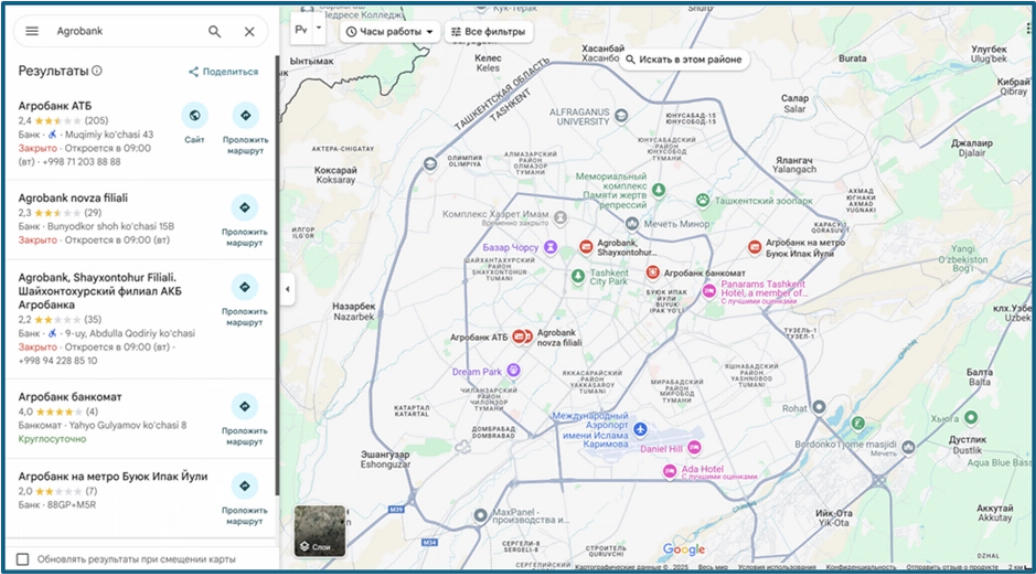Click the Ташкентский зоопарк marker
This screenshot has width=1036, height=574.
pos(703,199)
